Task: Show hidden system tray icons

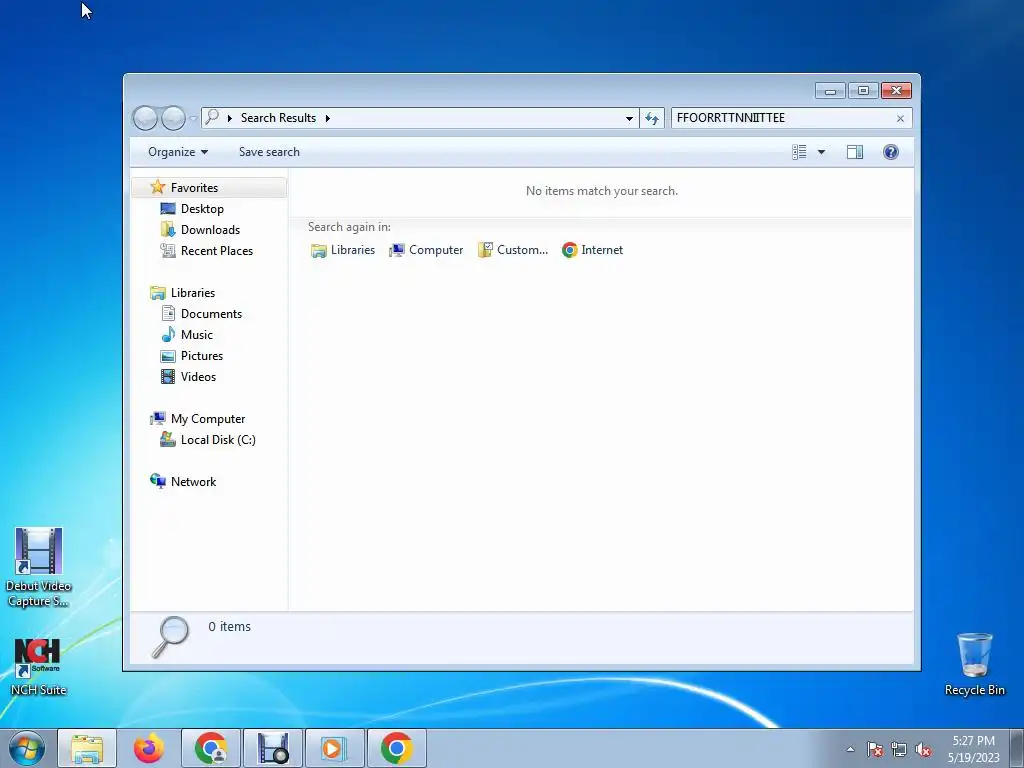Action: point(850,749)
